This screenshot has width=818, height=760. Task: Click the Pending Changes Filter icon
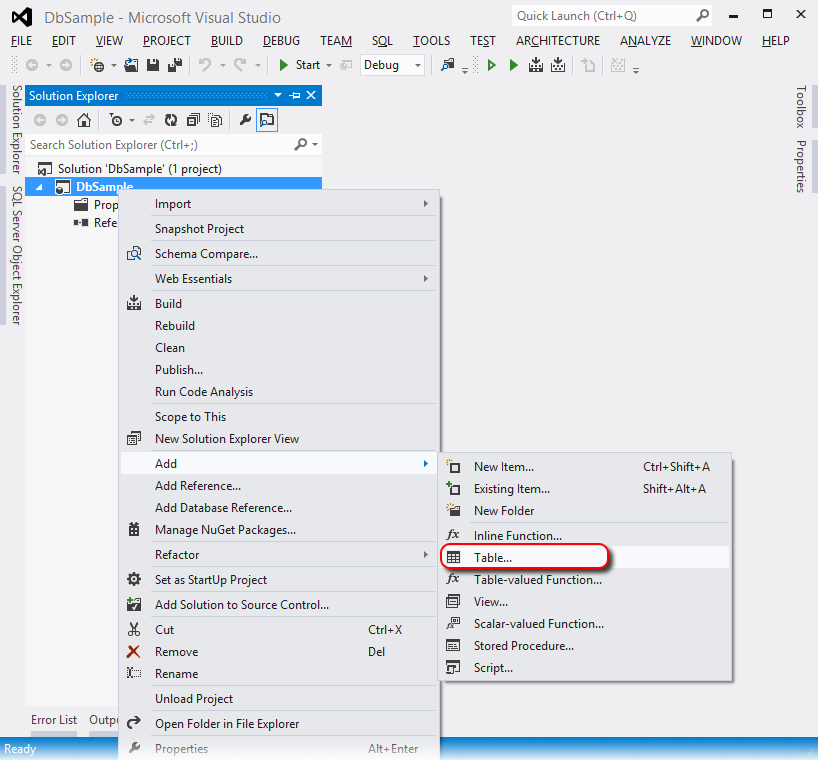tap(116, 120)
